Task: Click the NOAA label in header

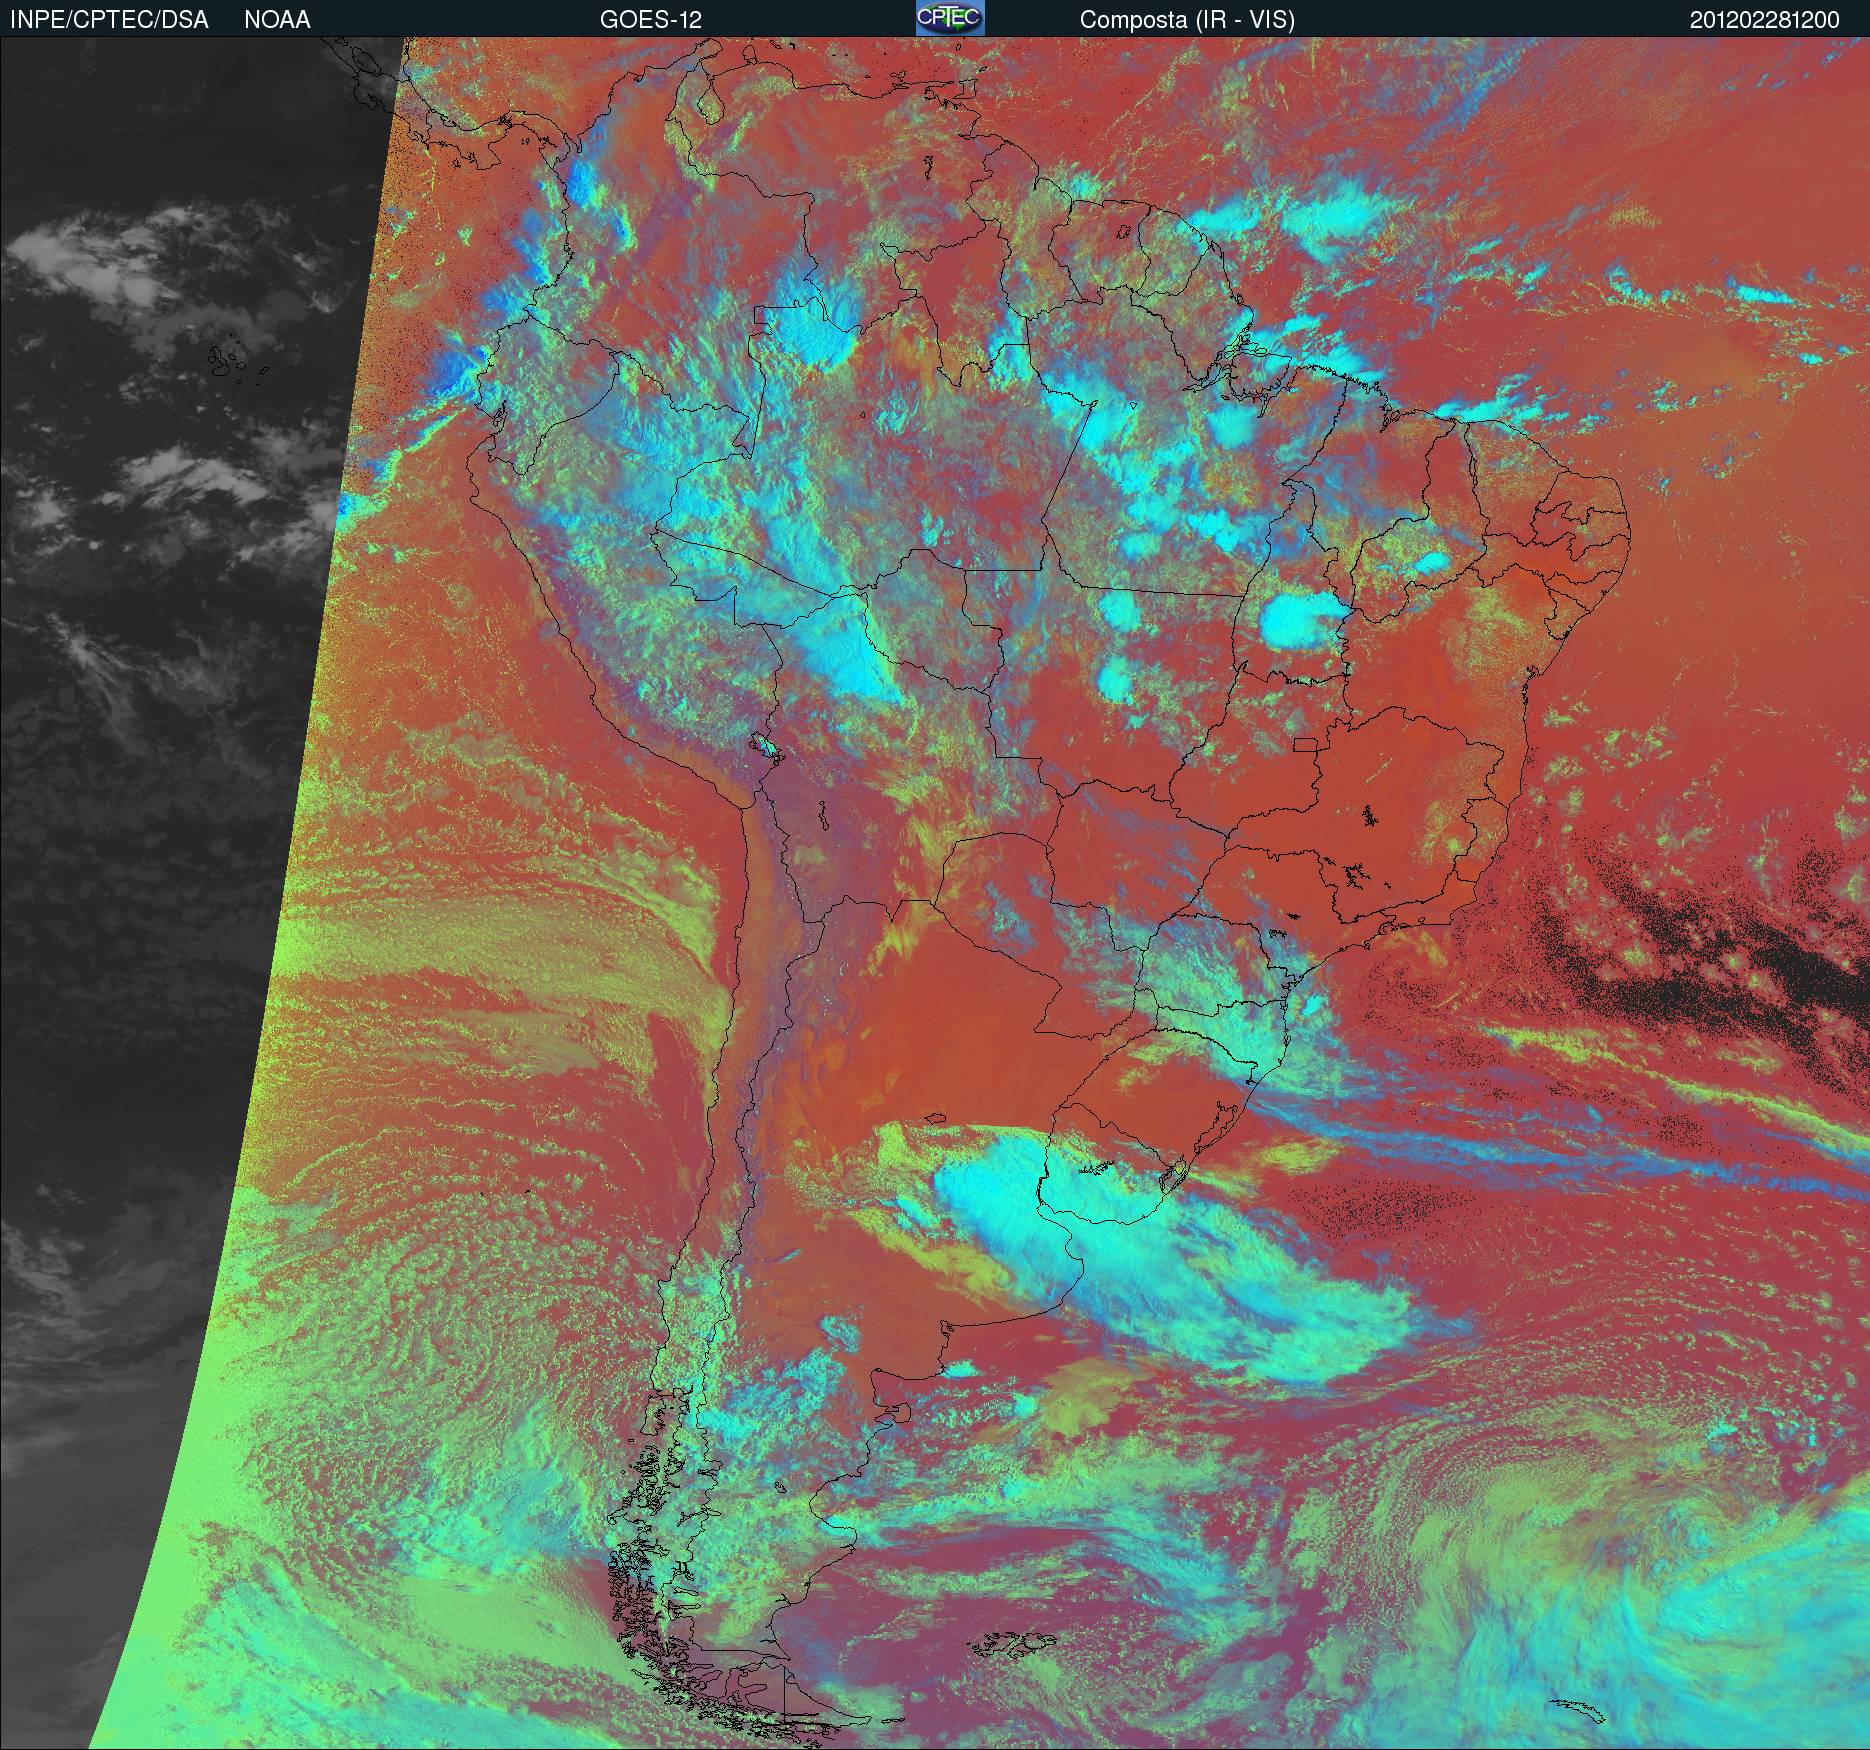Action: [277, 20]
